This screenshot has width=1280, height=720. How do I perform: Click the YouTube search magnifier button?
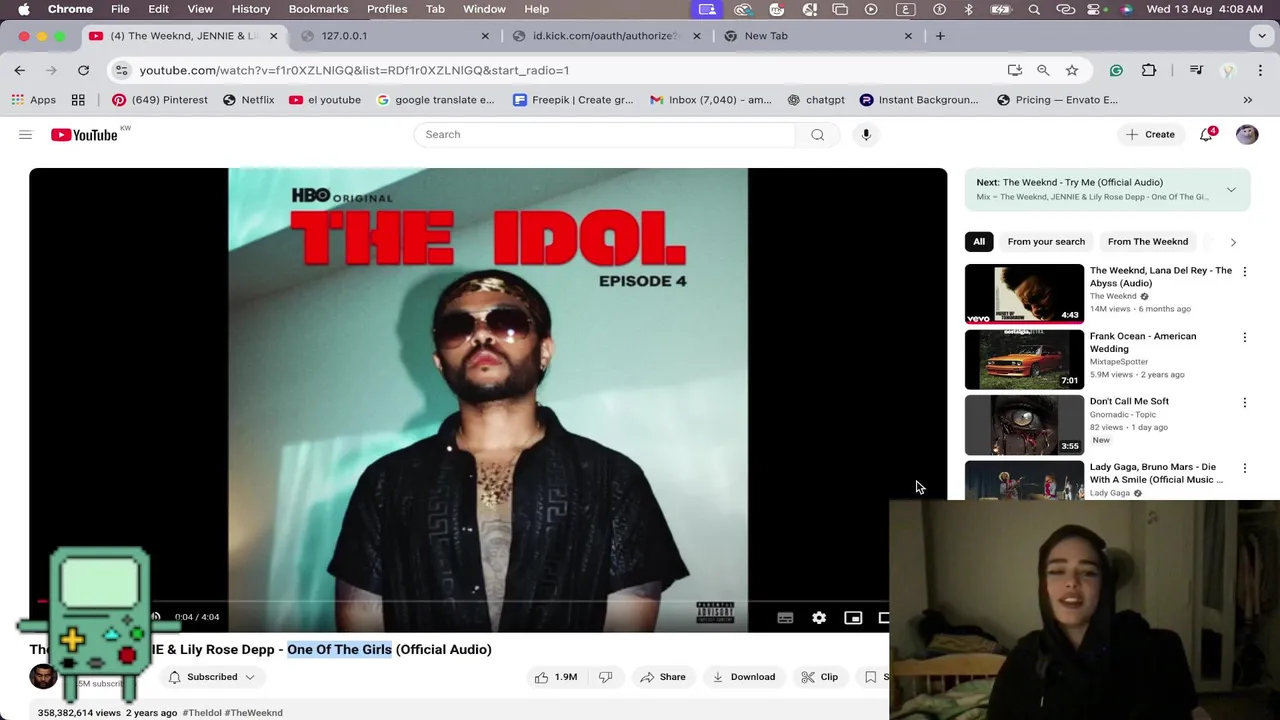coord(818,134)
